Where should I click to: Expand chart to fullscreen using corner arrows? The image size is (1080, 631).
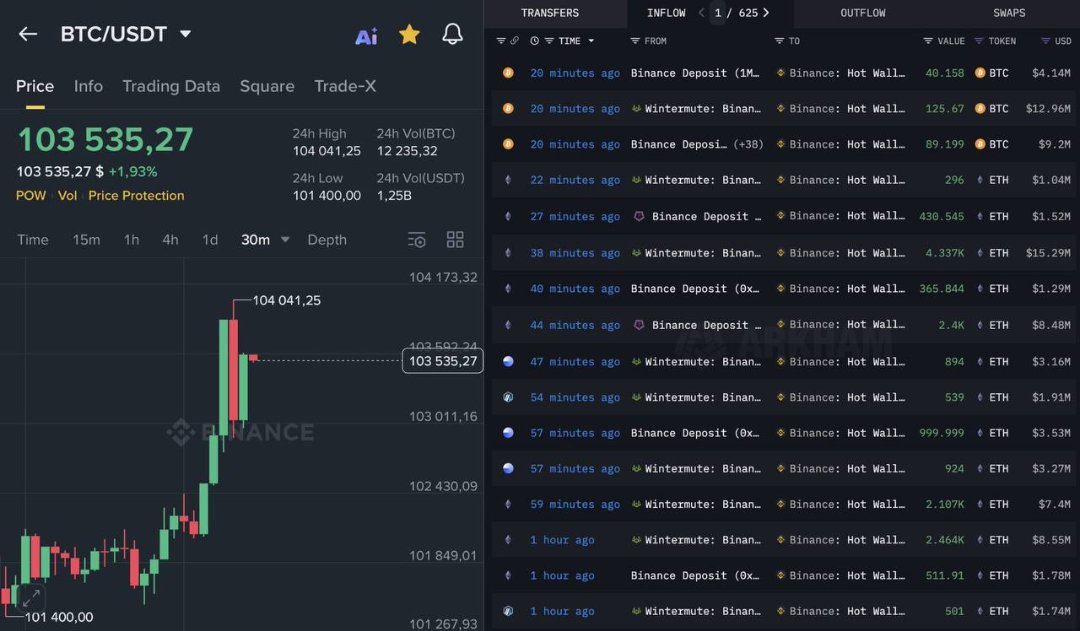coord(31,597)
